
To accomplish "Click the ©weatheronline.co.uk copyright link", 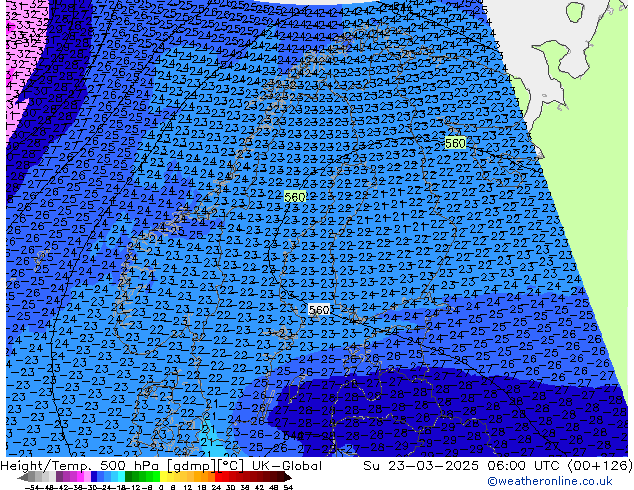I will (x=550, y=481).
